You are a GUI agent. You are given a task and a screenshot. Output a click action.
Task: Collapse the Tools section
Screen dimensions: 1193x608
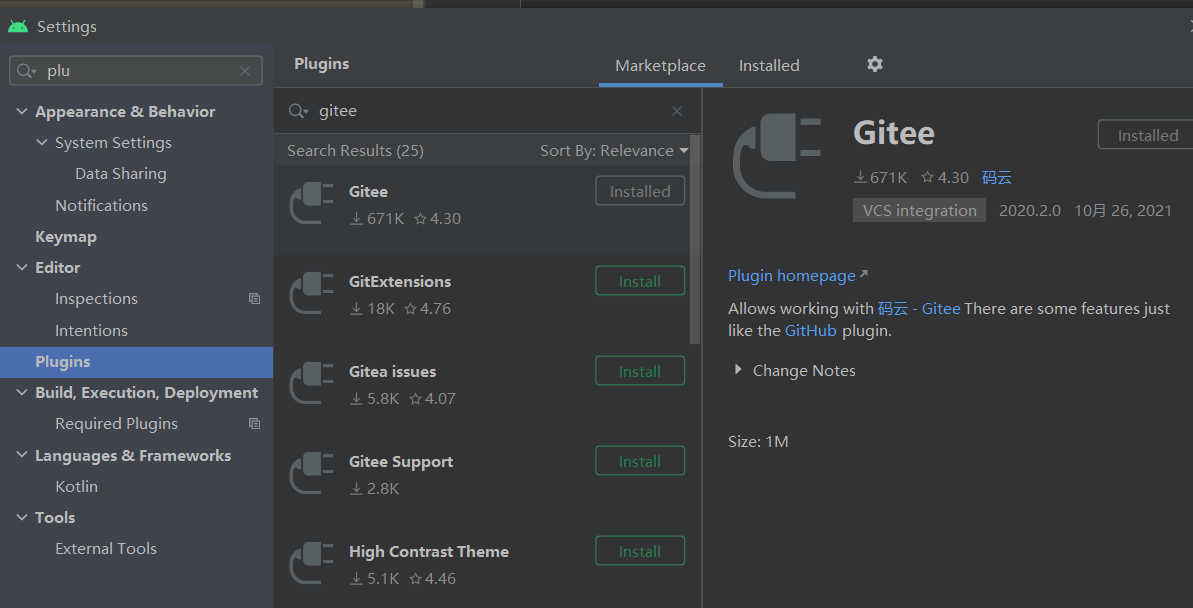pyautogui.click(x=21, y=517)
